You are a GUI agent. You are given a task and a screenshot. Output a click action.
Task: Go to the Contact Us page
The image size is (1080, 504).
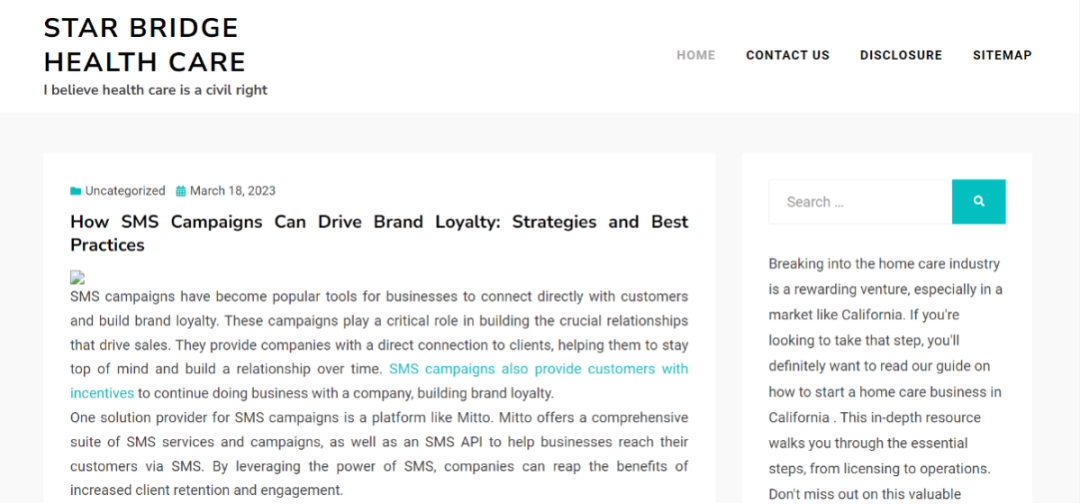[x=788, y=55]
